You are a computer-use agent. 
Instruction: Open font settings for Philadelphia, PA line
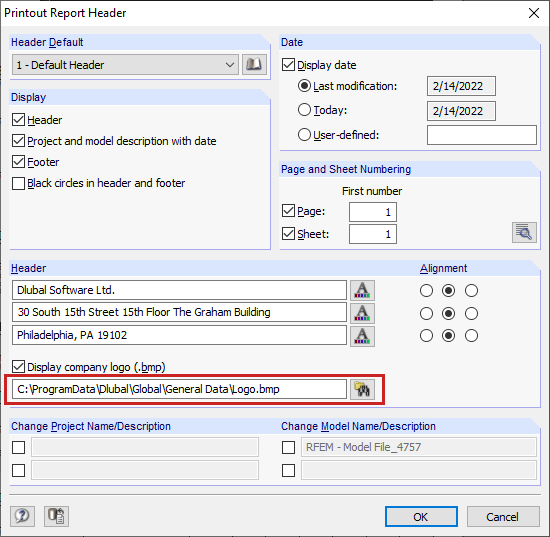tap(362, 336)
